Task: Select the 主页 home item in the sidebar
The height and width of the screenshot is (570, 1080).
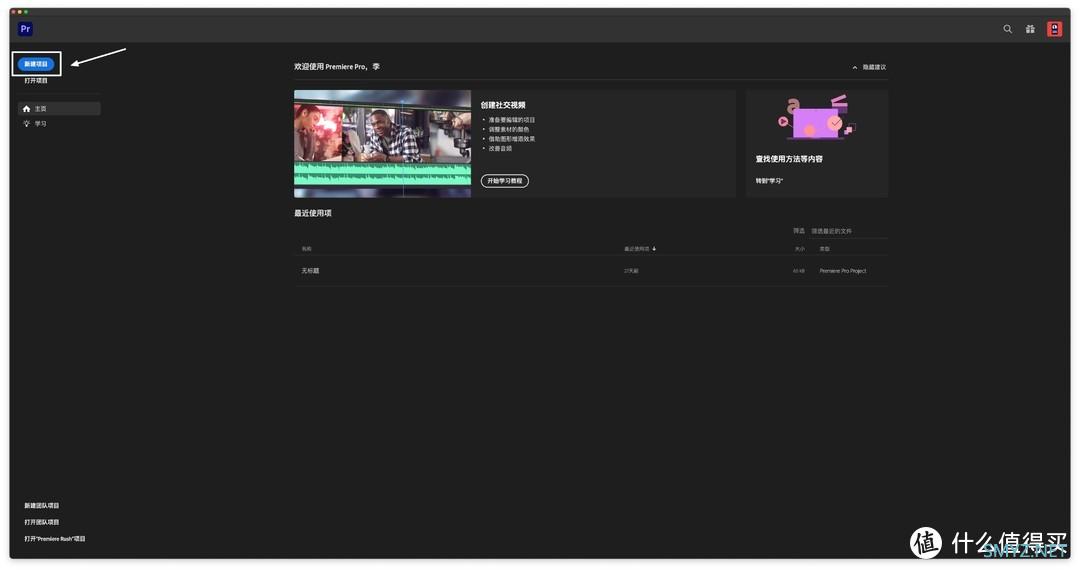Action: (59, 109)
